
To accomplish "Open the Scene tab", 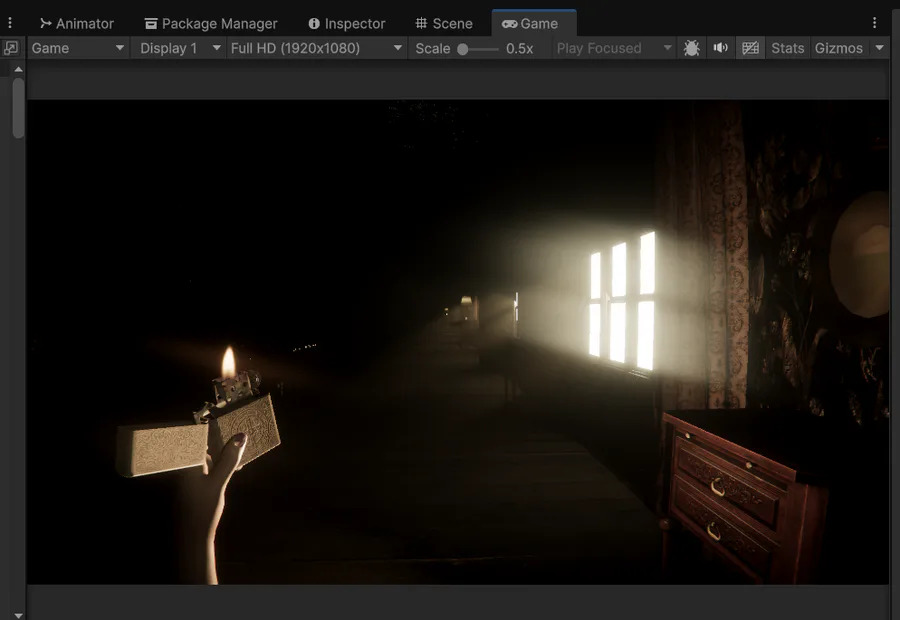I will [x=444, y=24].
